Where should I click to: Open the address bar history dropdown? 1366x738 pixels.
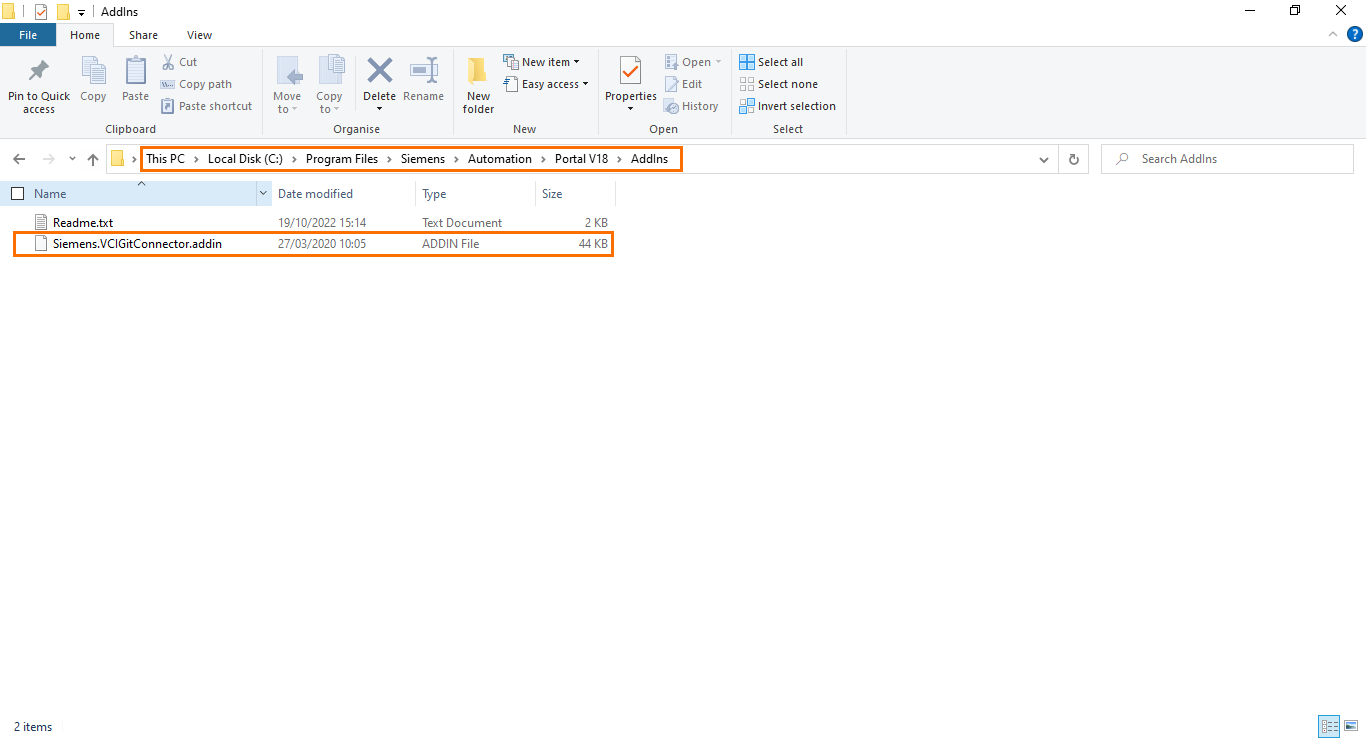coord(1043,158)
